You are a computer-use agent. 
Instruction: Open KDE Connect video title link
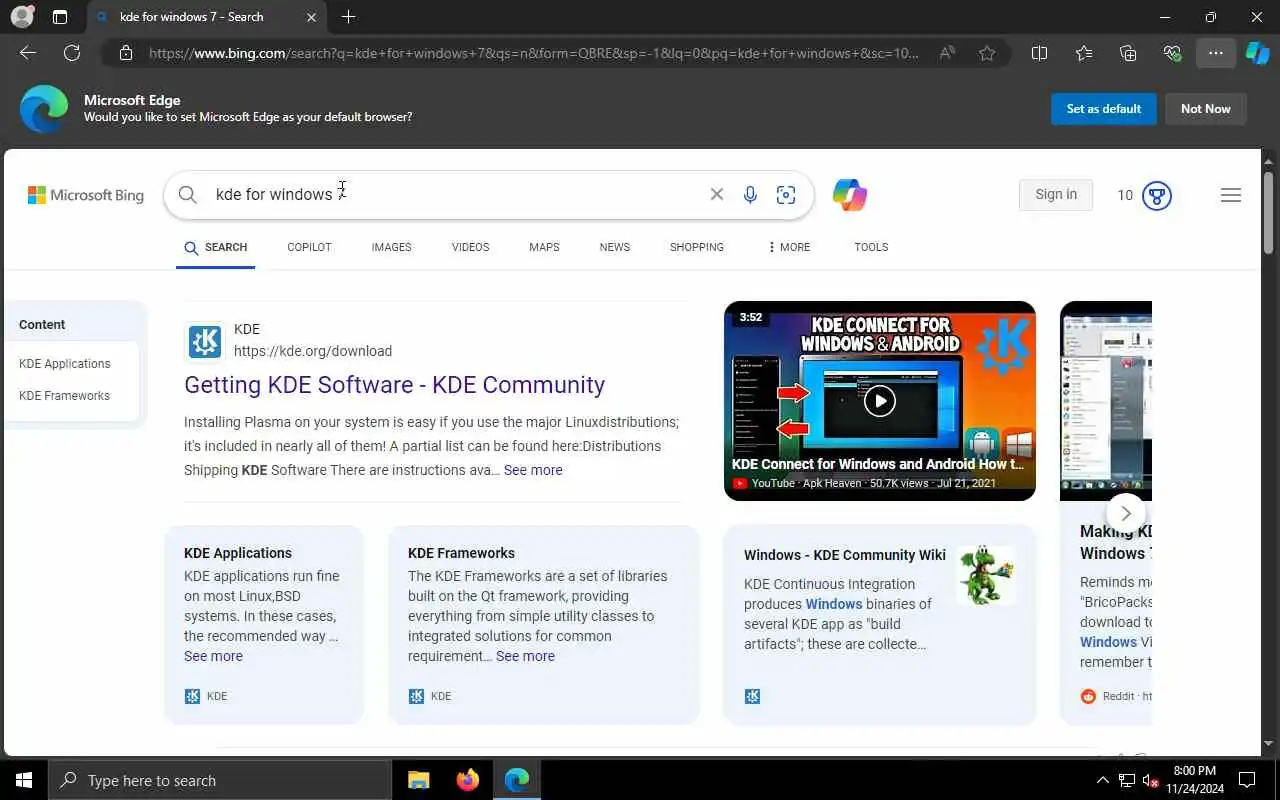pos(878,464)
